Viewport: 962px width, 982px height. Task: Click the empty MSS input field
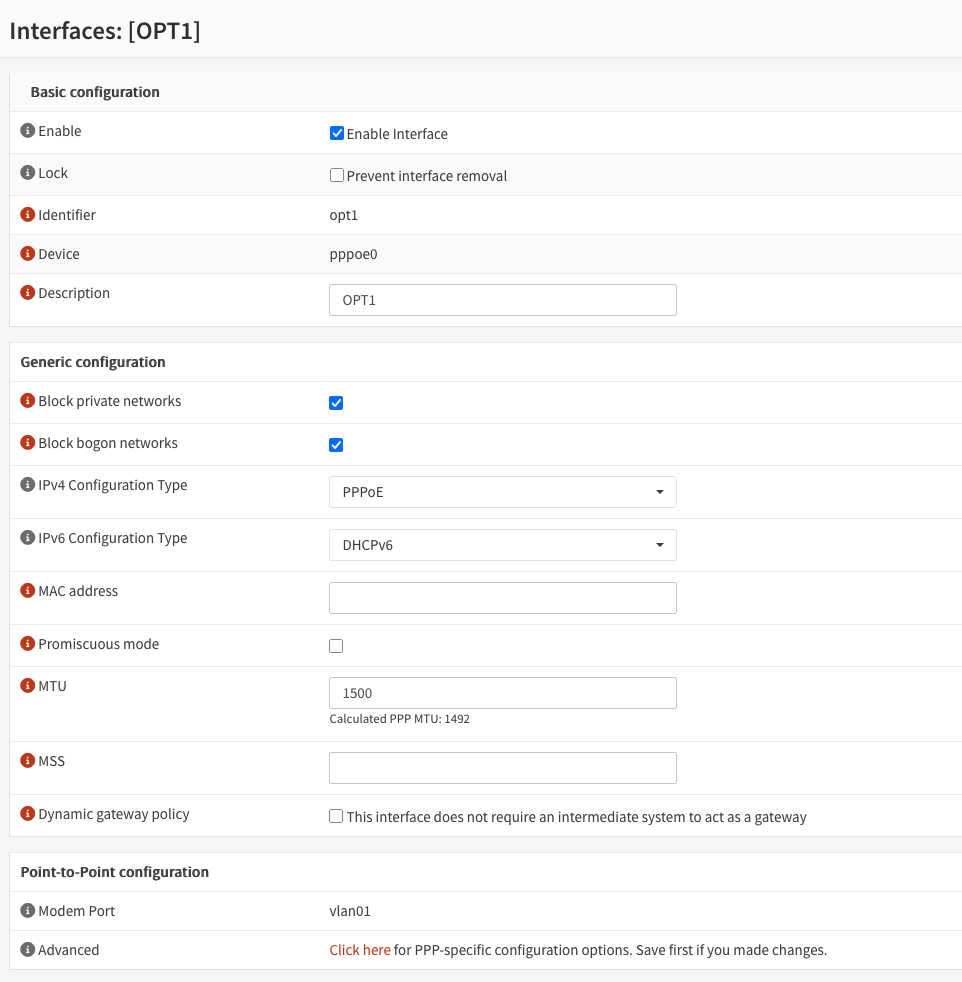[x=502, y=768]
